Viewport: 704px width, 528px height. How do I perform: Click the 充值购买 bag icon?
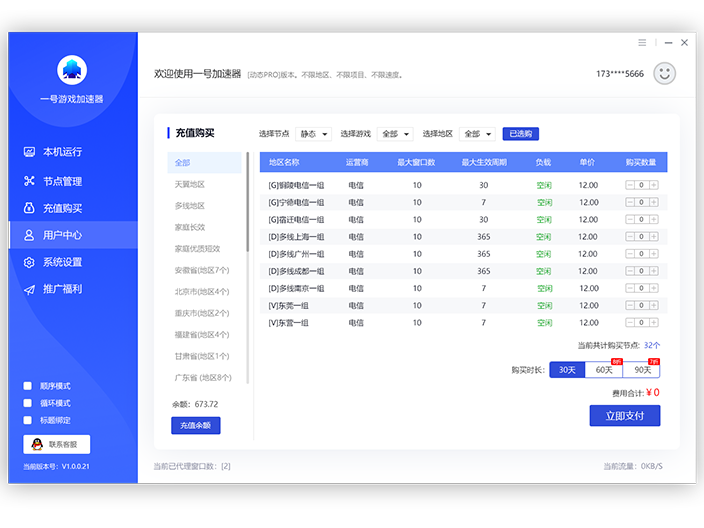click(29, 208)
